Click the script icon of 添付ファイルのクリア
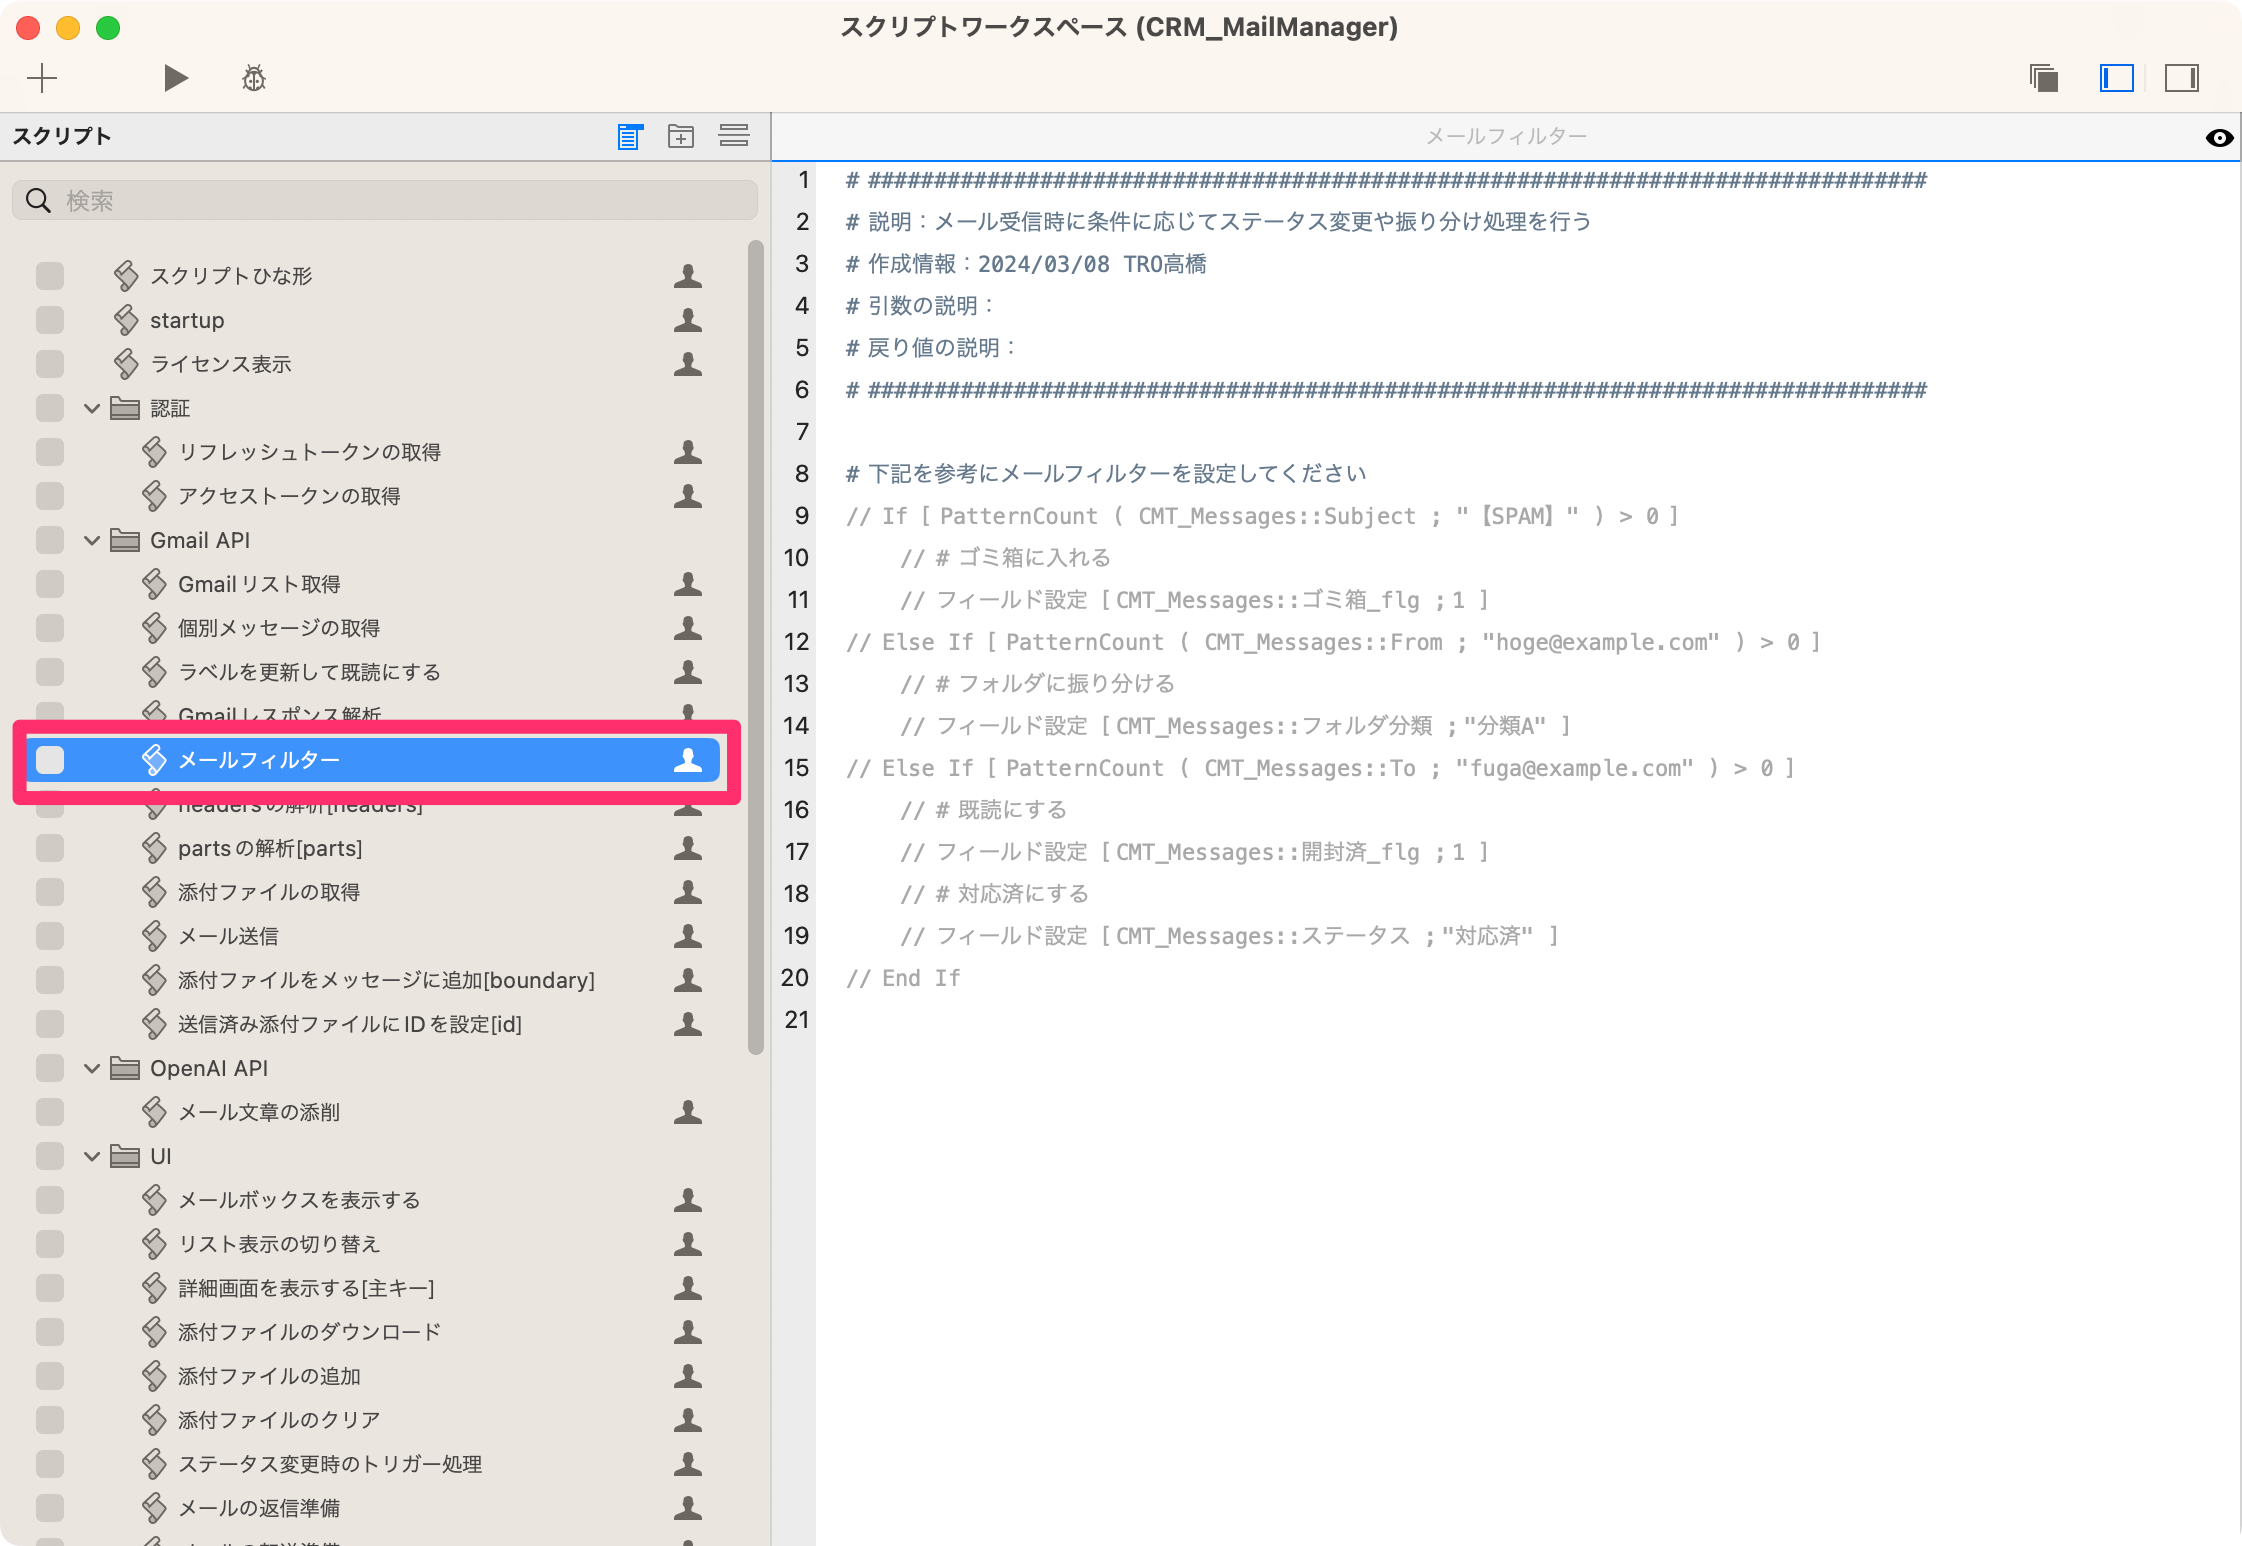The height and width of the screenshot is (1546, 2242). (x=154, y=1420)
